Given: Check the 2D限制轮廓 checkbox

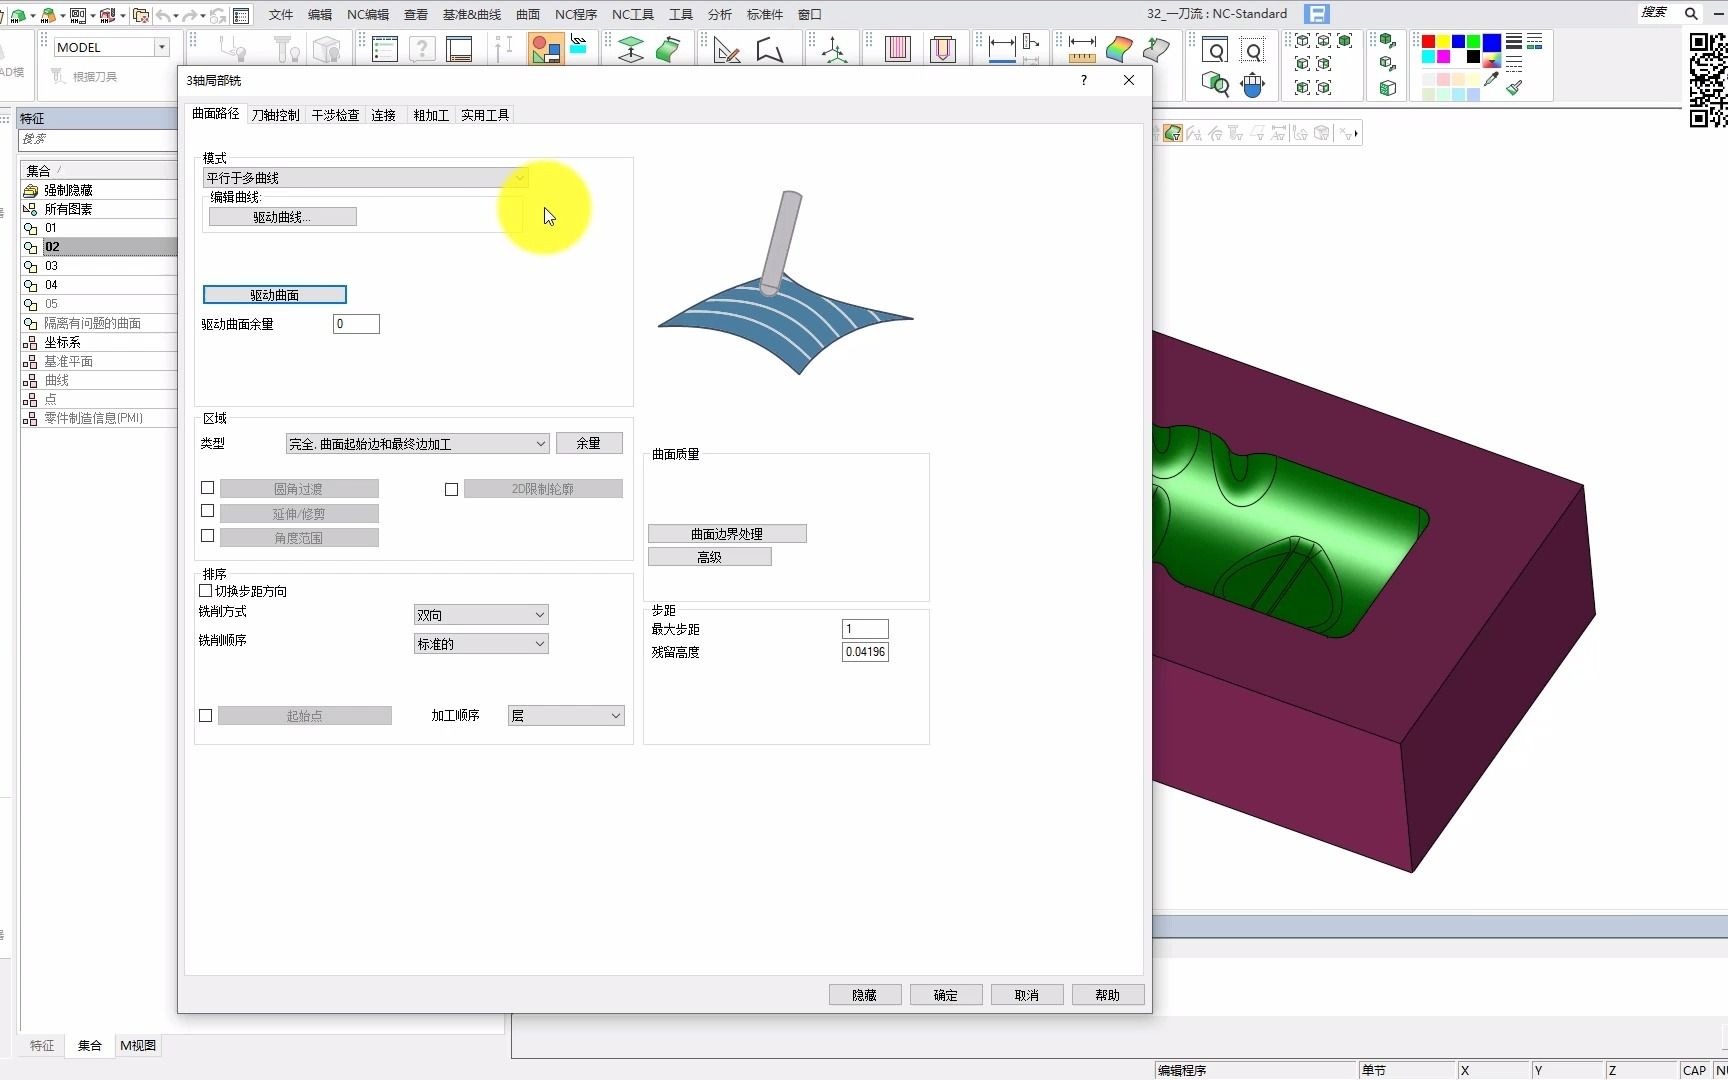Looking at the screenshot, I should [x=452, y=489].
